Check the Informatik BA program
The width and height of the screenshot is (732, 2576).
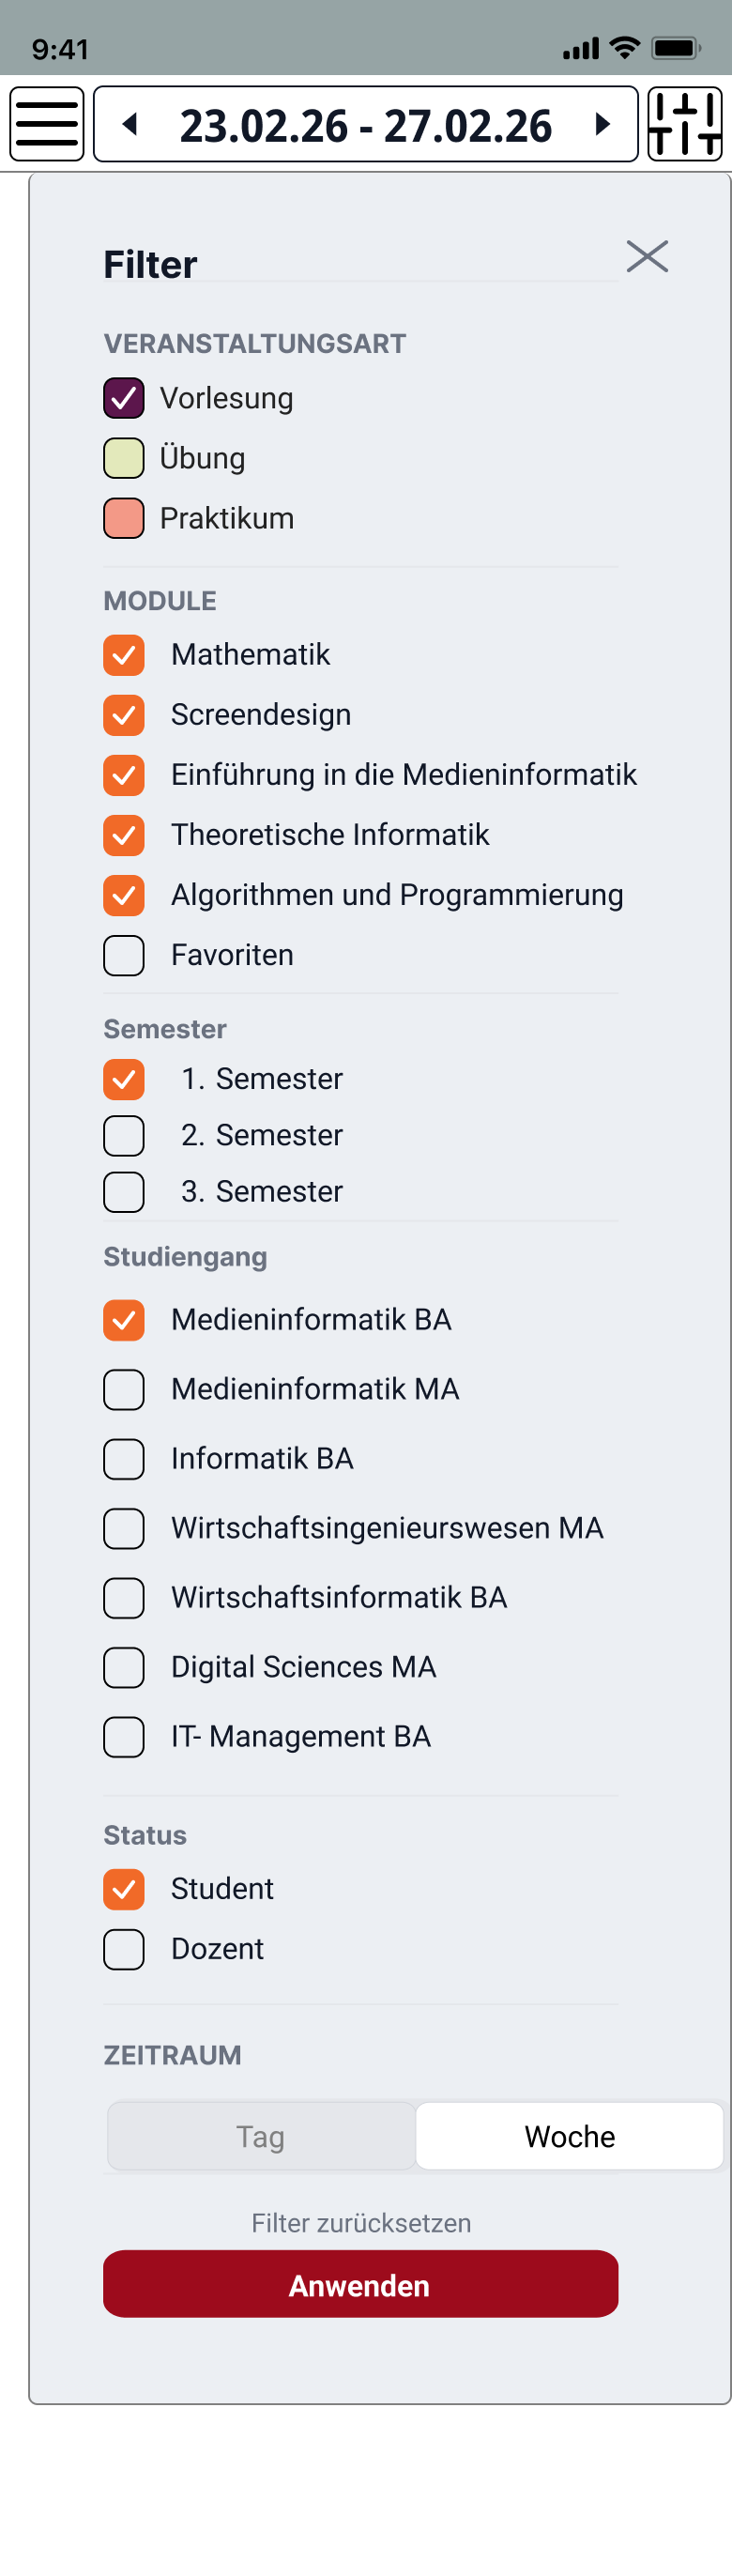(x=124, y=1459)
